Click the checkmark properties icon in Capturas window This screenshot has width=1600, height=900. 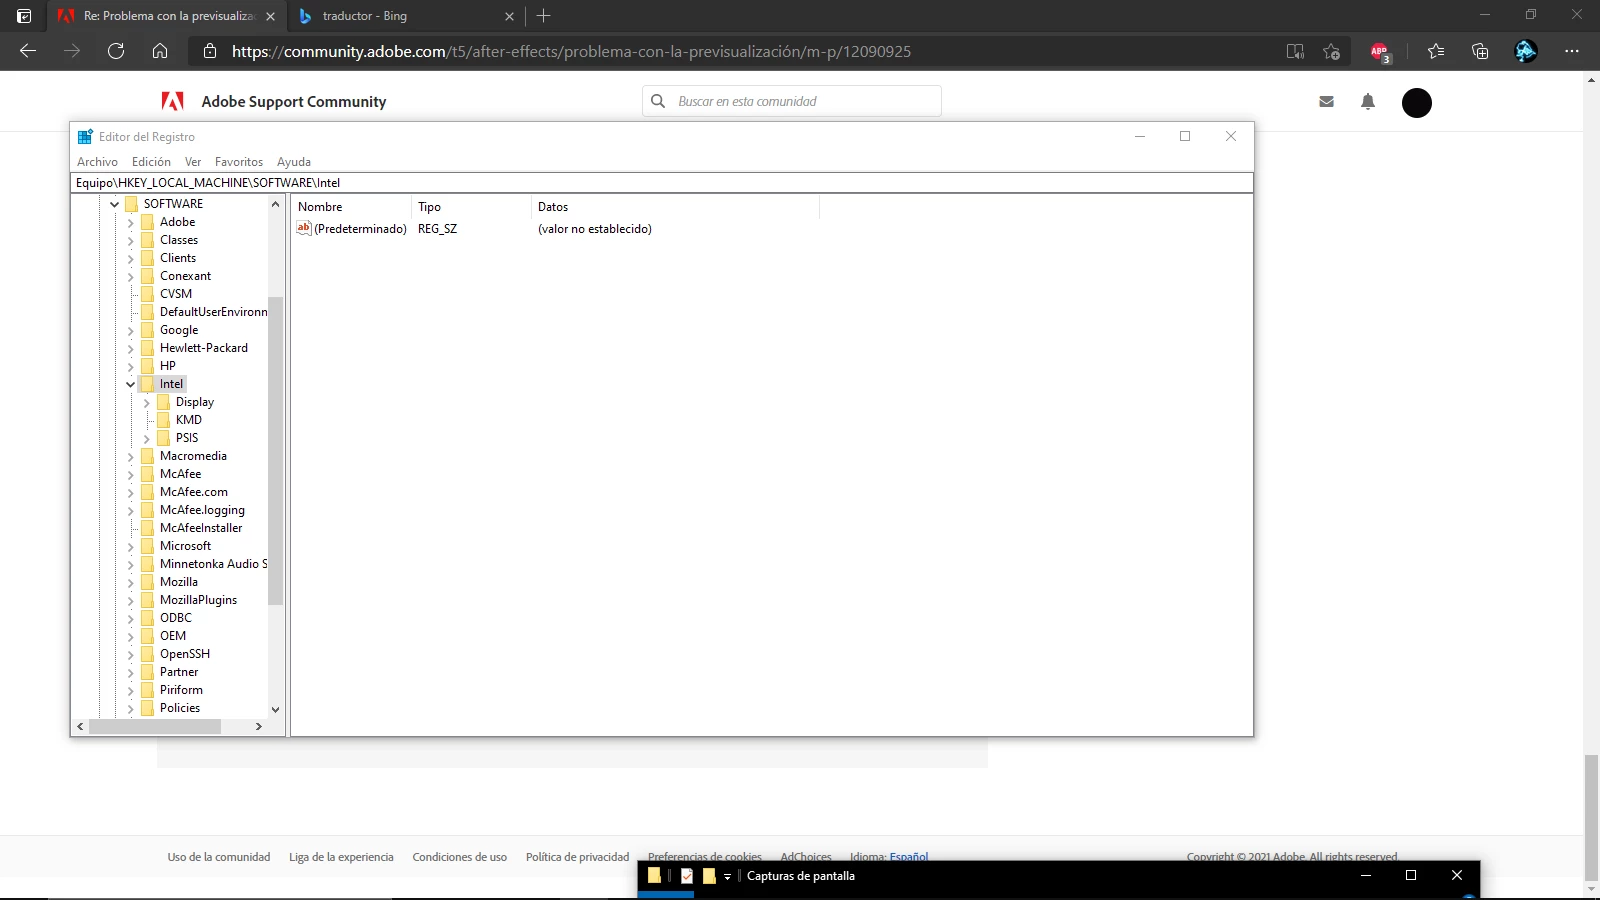[x=687, y=876]
